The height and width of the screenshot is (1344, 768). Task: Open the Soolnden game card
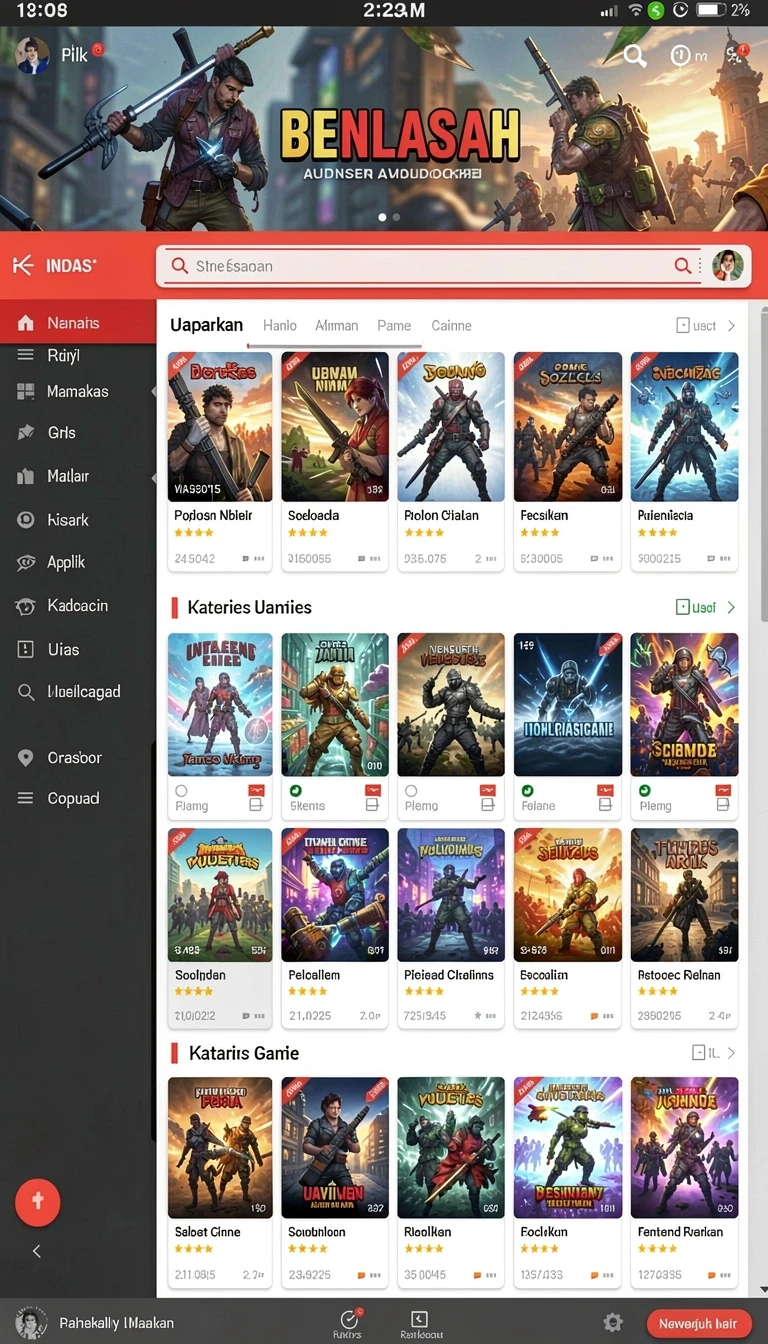click(x=220, y=928)
